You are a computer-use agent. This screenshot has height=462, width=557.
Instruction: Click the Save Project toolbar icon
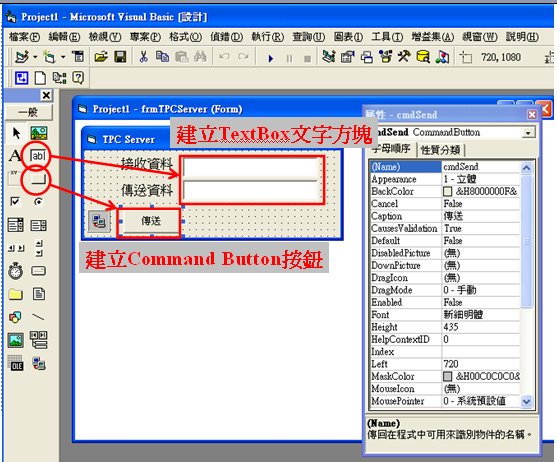point(120,57)
